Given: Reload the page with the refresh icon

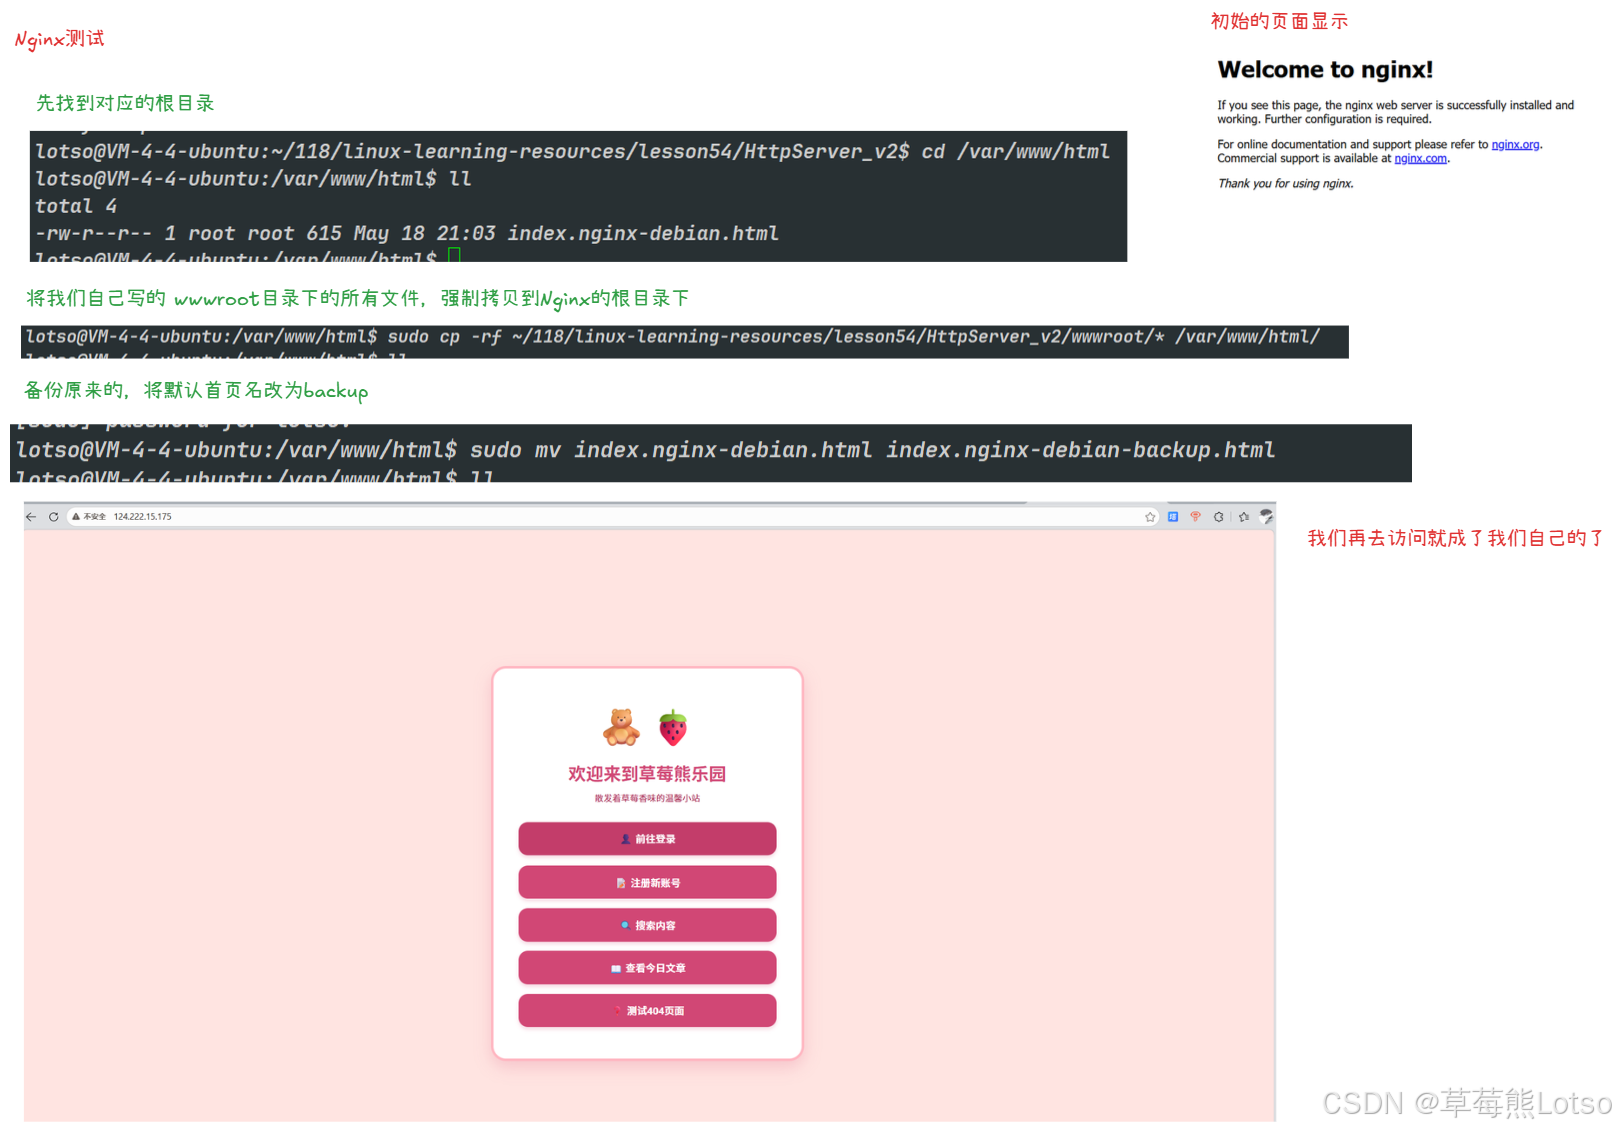Looking at the screenshot, I should coord(54,517).
